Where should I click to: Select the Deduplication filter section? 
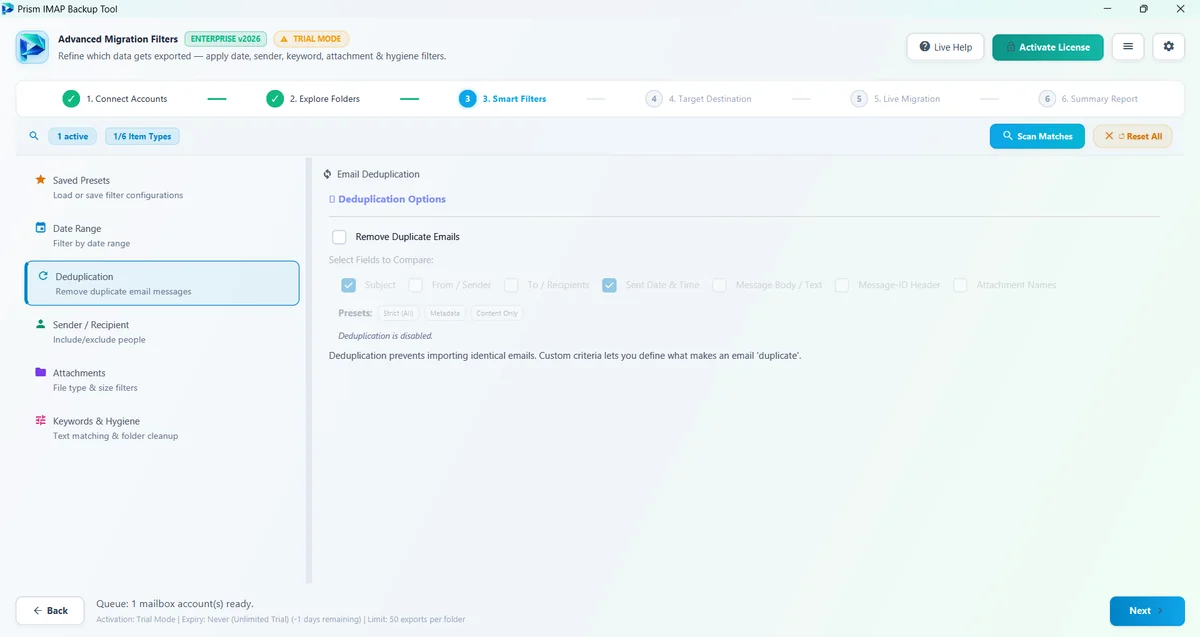tap(162, 283)
